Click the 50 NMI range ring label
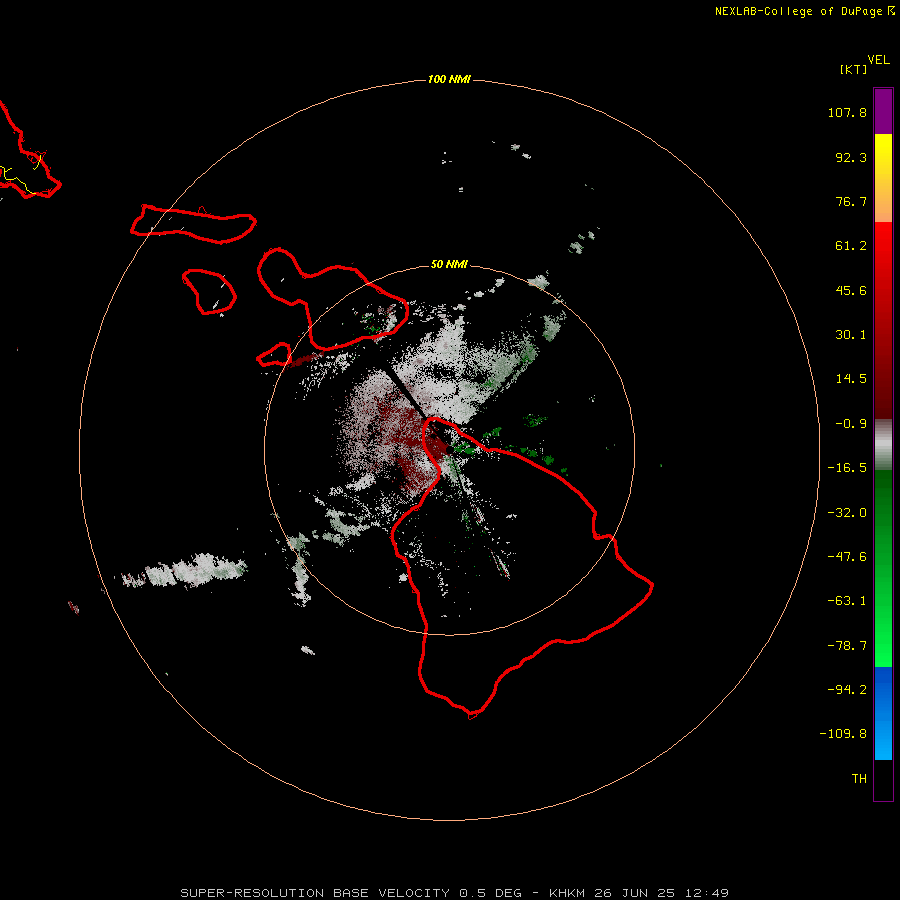The height and width of the screenshot is (900, 900). (x=449, y=264)
